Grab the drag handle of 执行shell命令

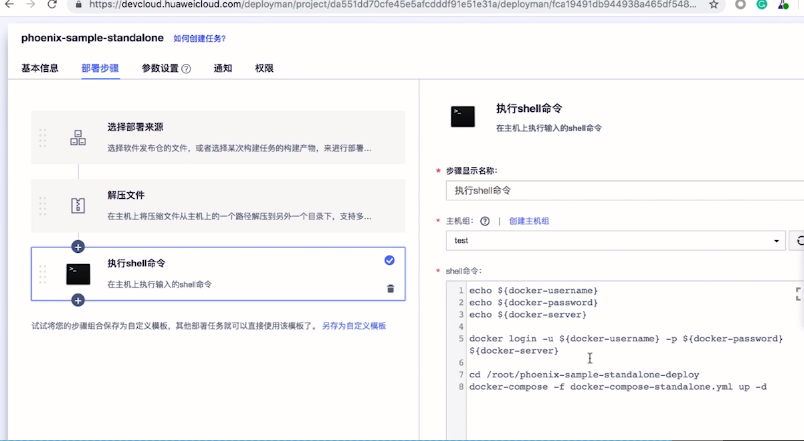coord(43,274)
